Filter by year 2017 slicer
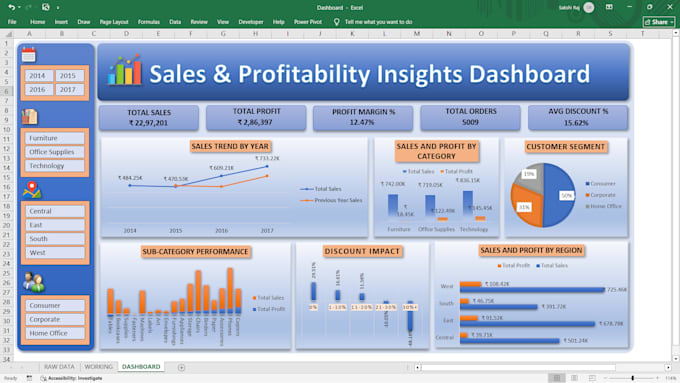This screenshot has height=383, width=680. 69,89
